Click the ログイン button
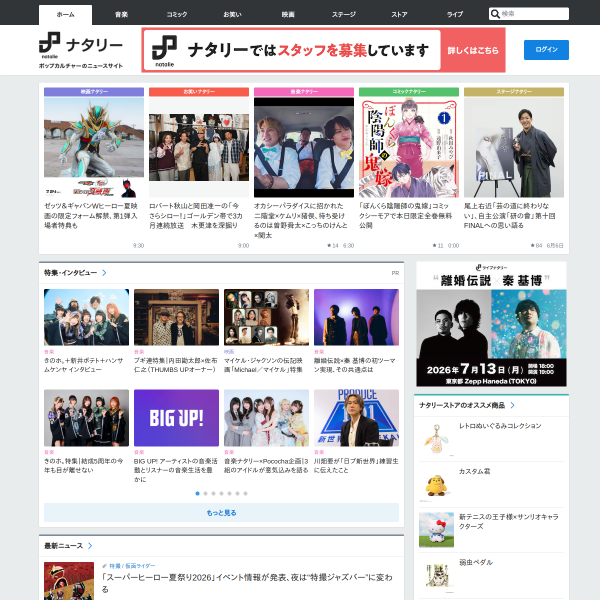Viewport: 600px width, 600px height. (546, 50)
